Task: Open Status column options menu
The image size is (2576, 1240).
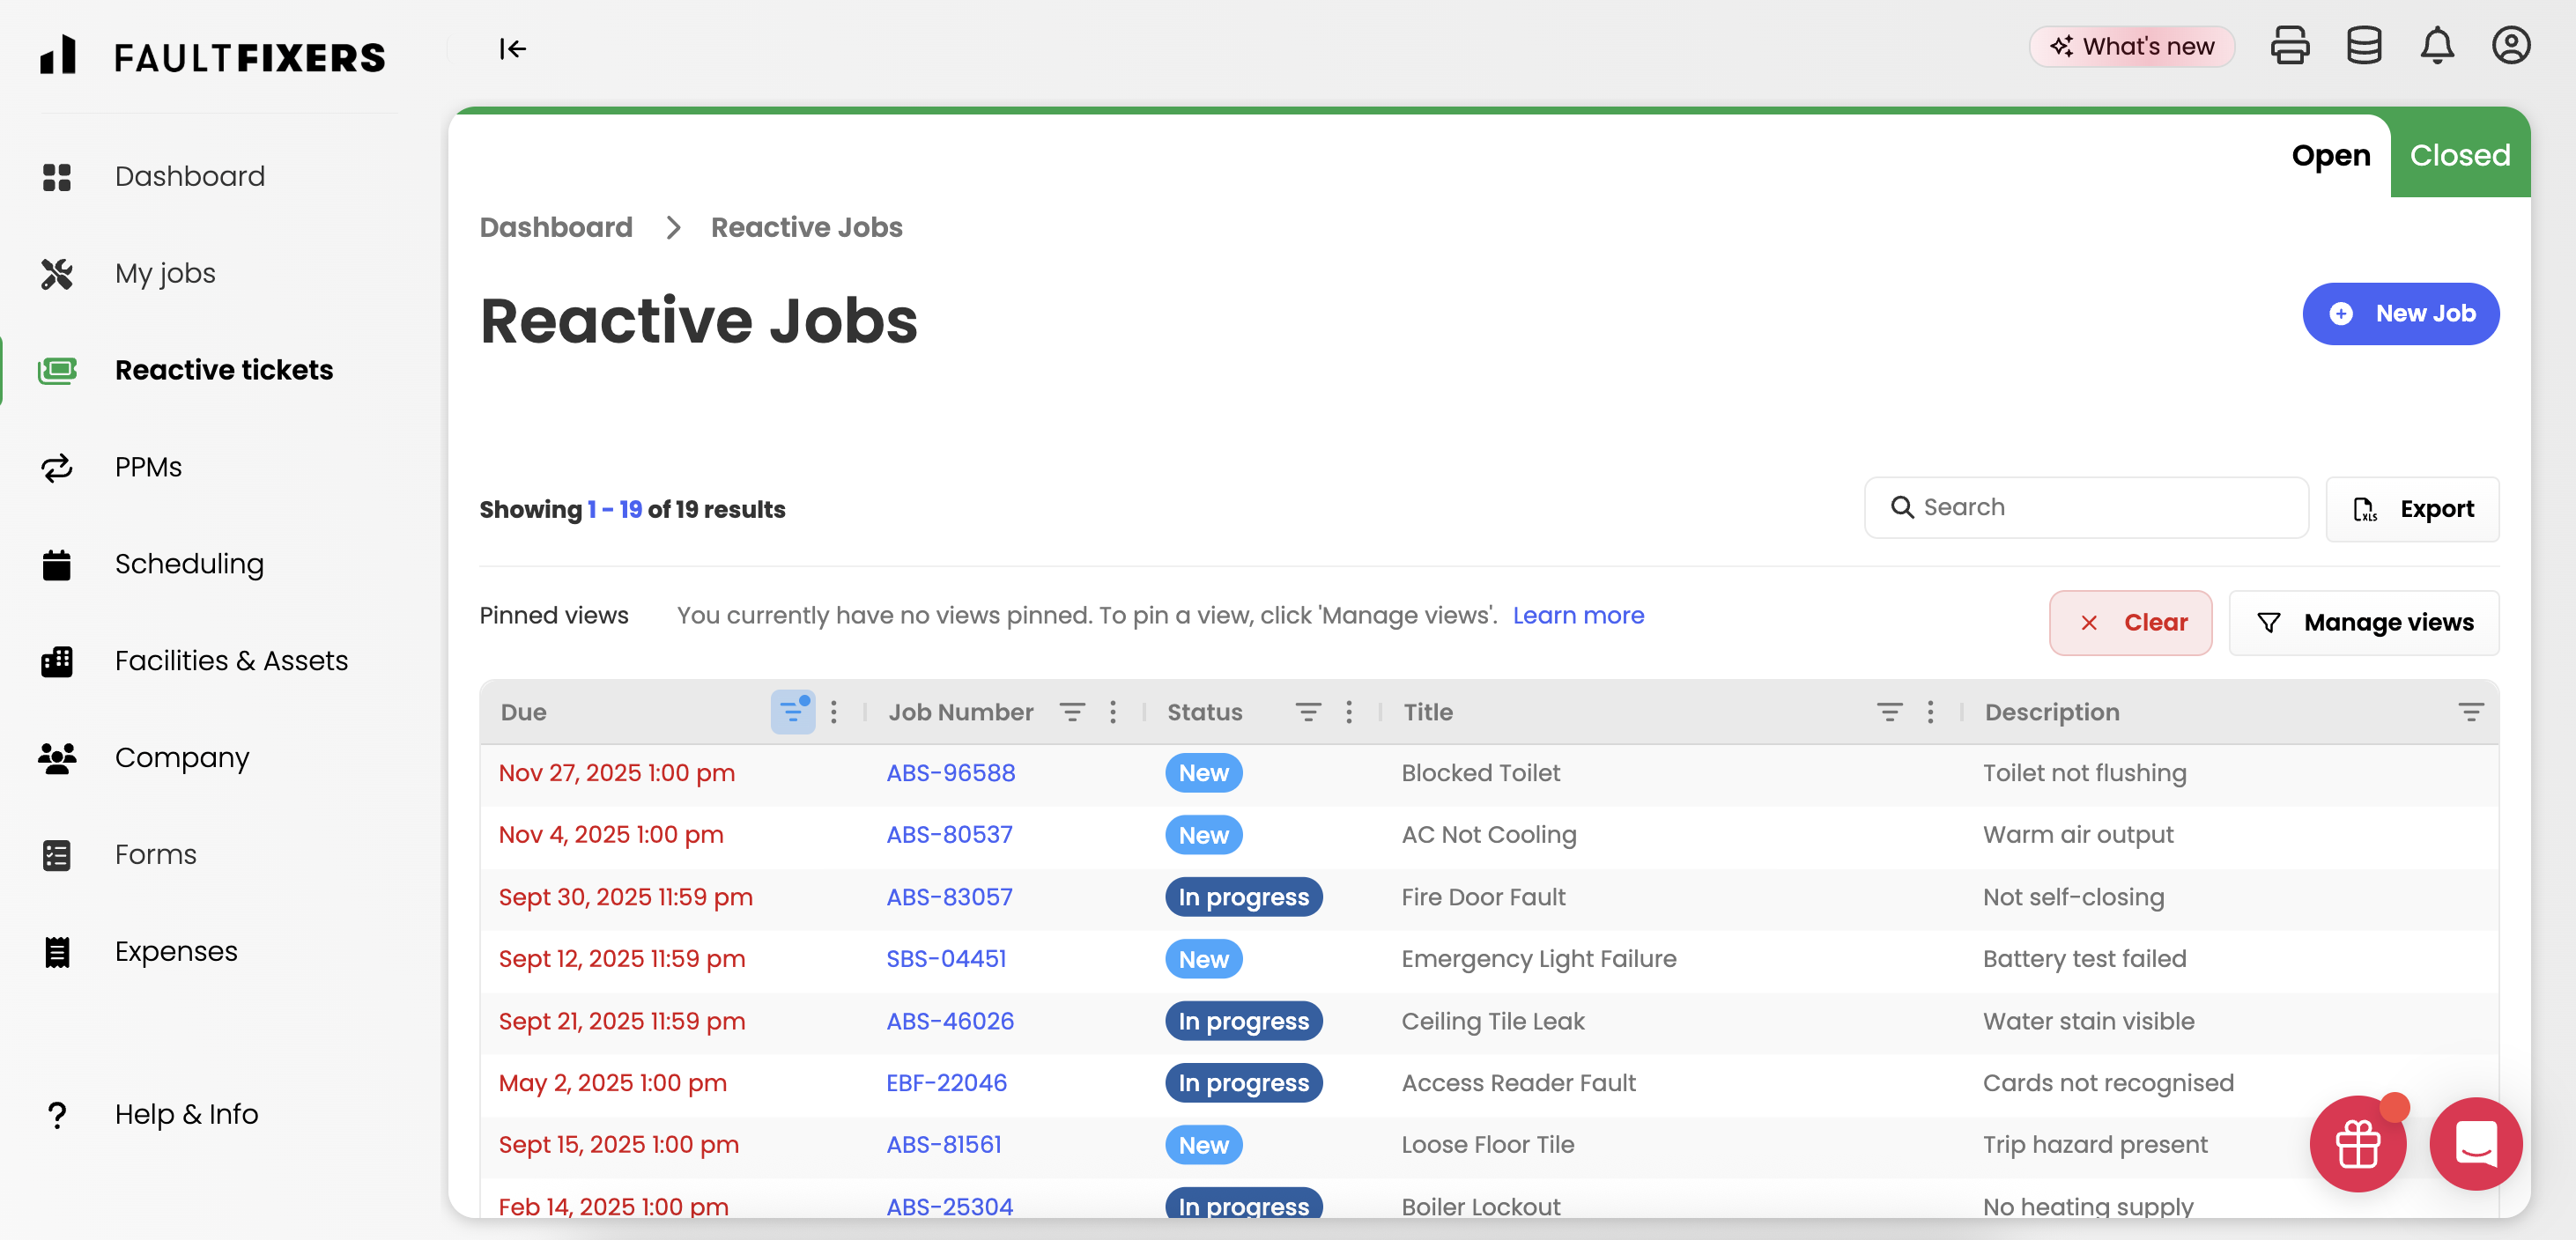Action: [x=1349, y=712]
